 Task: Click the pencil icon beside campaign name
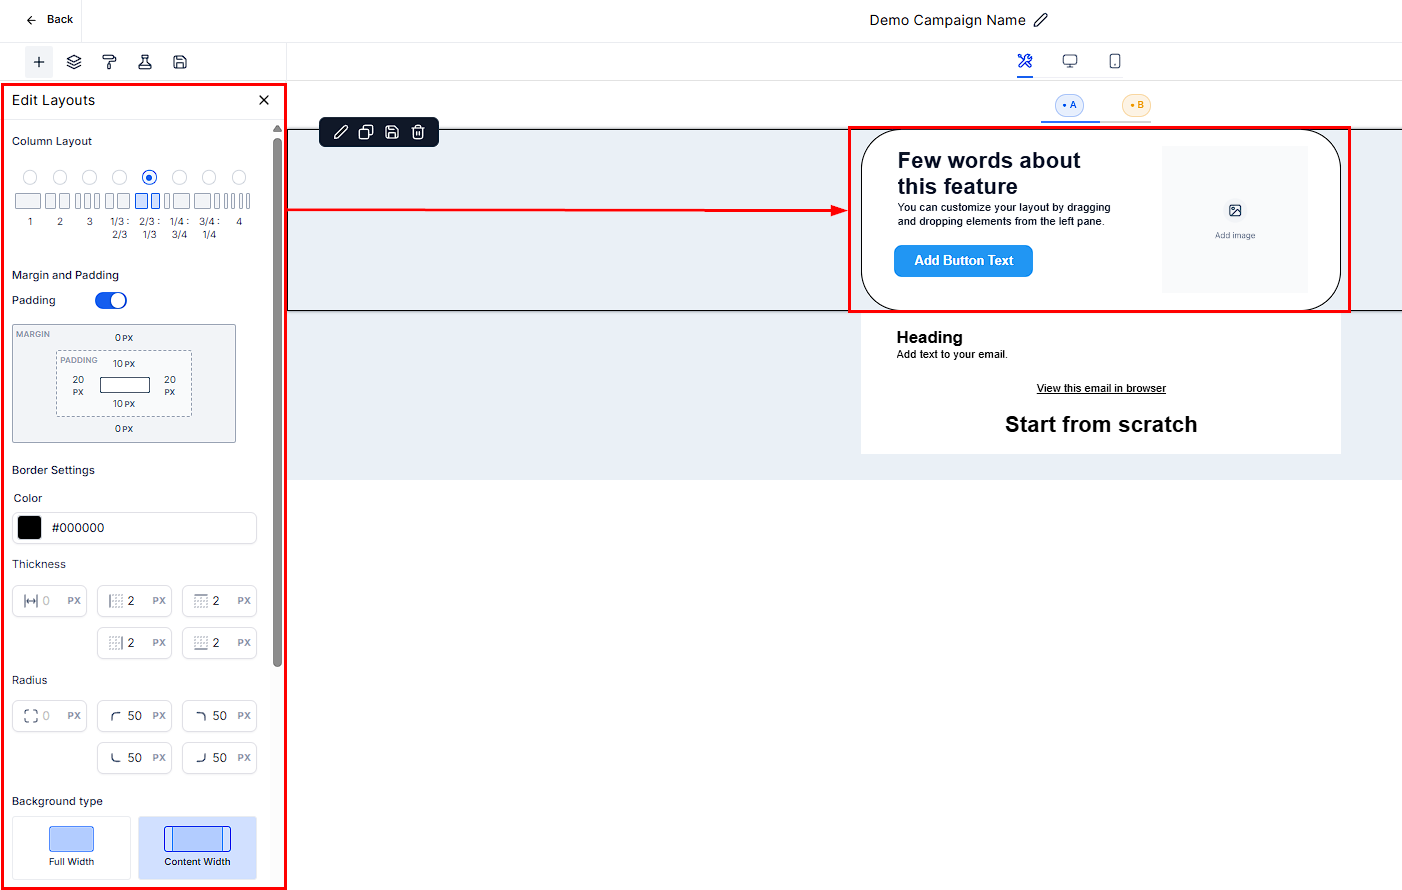click(x=1041, y=20)
